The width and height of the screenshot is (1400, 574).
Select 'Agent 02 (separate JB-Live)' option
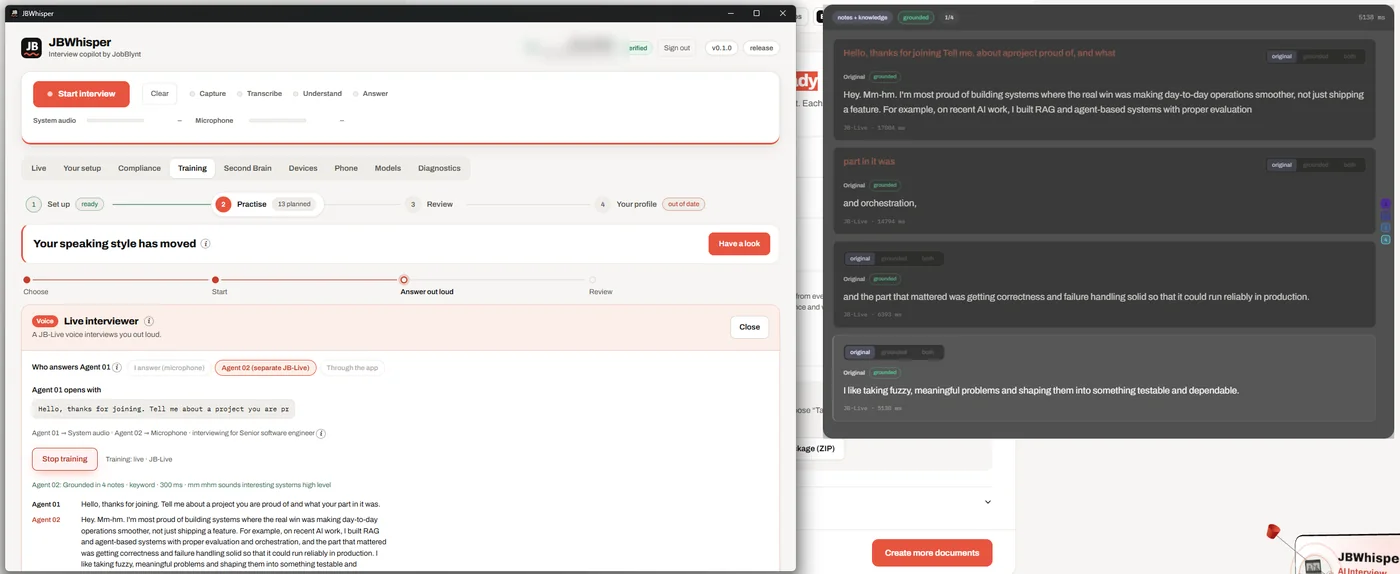(x=265, y=368)
